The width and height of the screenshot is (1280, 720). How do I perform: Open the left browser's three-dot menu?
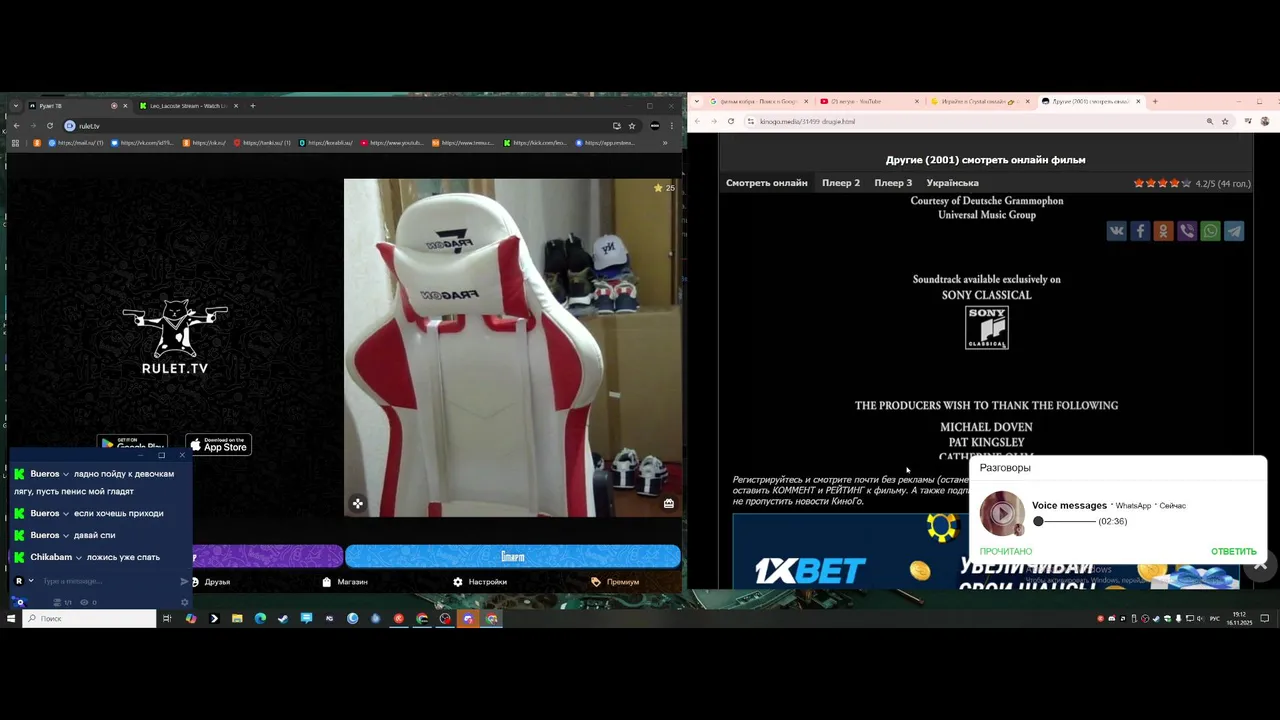click(x=671, y=126)
